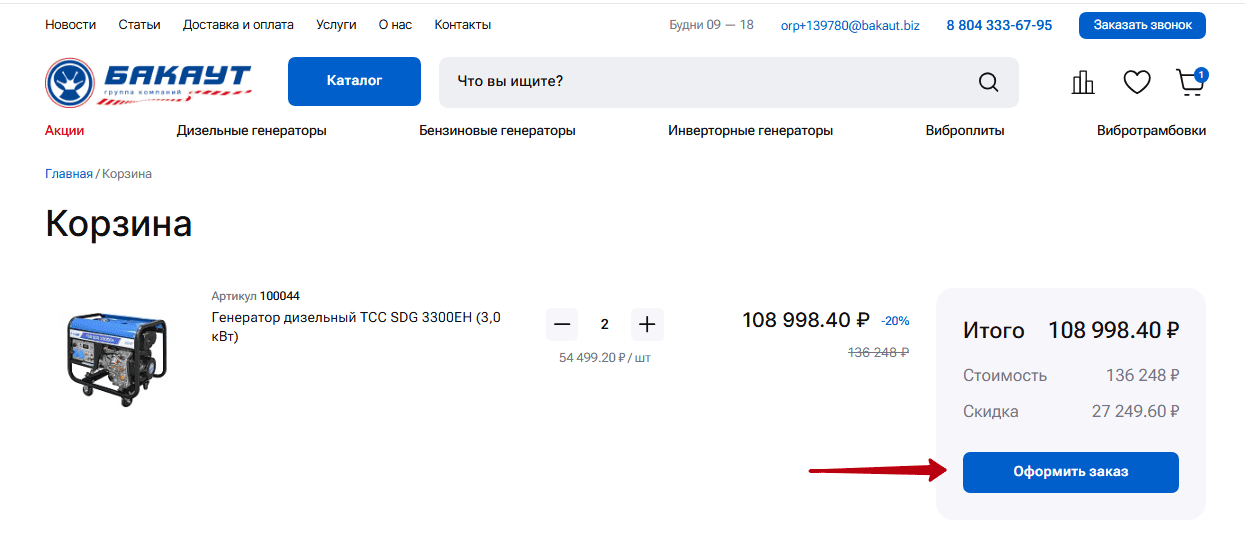Click the magnifier search icon
Image resolution: width=1245 pixels, height=552 pixels.
(x=988, y=82)
